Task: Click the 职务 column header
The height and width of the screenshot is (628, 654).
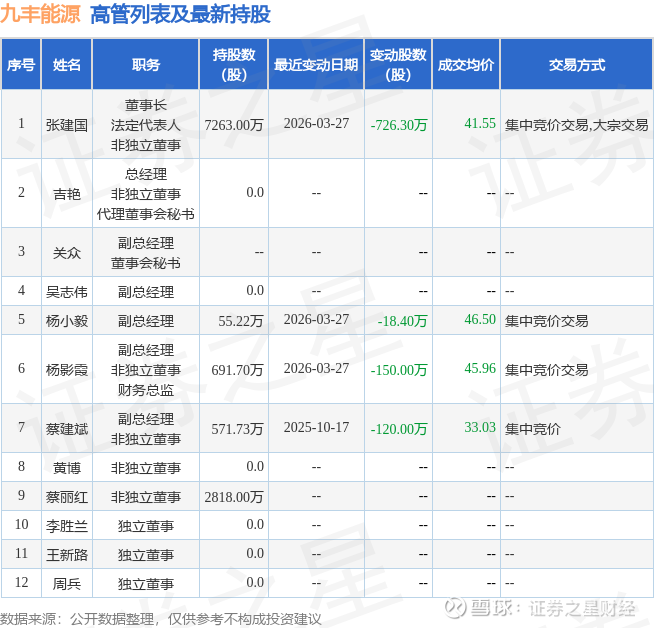Action: [x=146, y=65]
